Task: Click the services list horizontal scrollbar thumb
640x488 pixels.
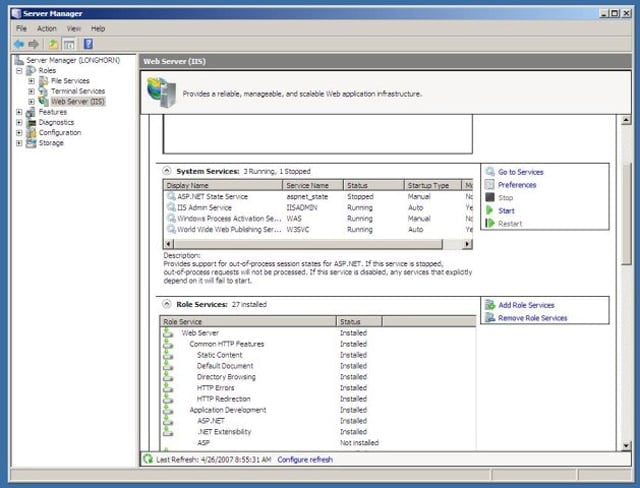Action: [308, 244]
